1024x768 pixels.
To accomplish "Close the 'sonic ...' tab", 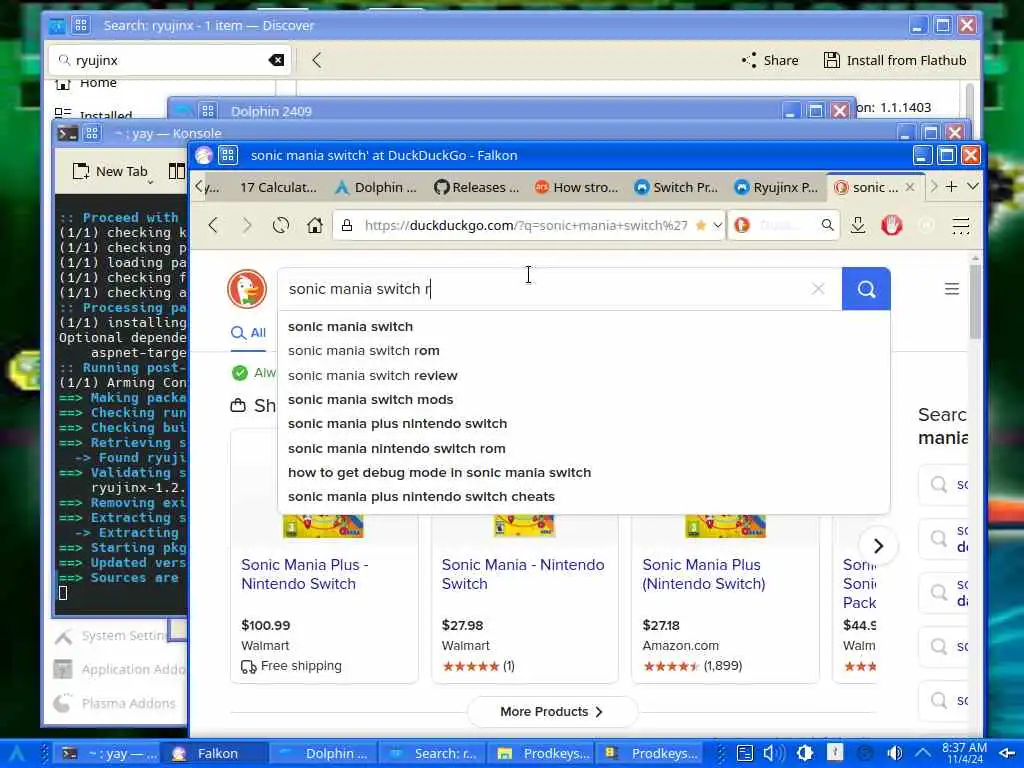I will point(910,187).
